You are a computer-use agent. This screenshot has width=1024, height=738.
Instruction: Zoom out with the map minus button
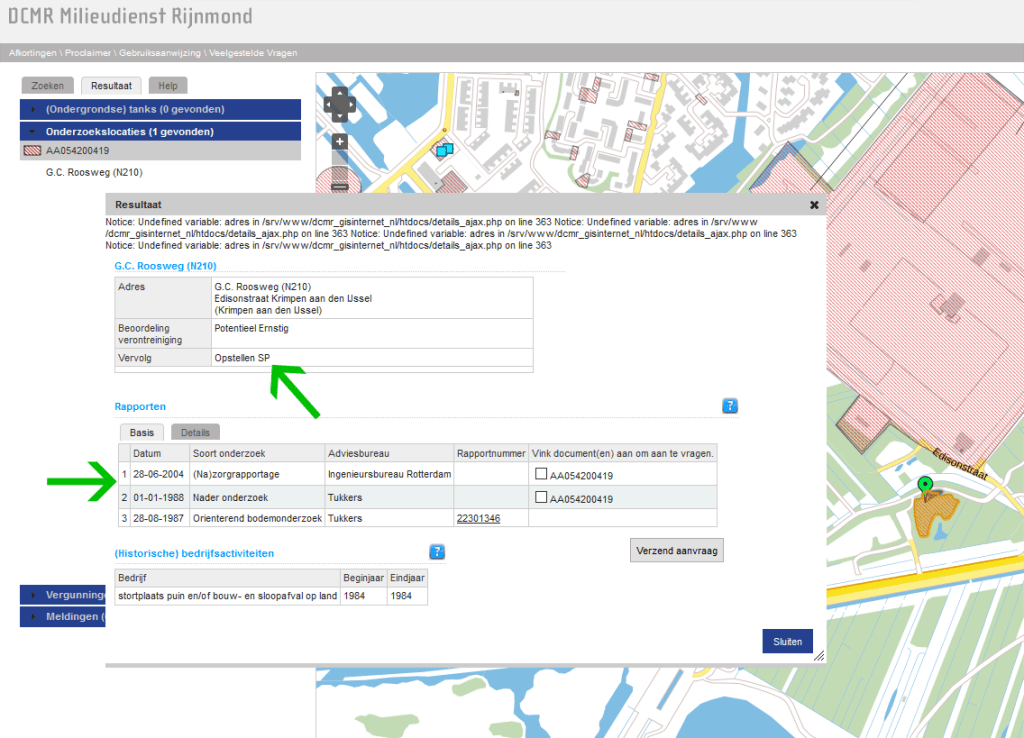click(340, 186)
